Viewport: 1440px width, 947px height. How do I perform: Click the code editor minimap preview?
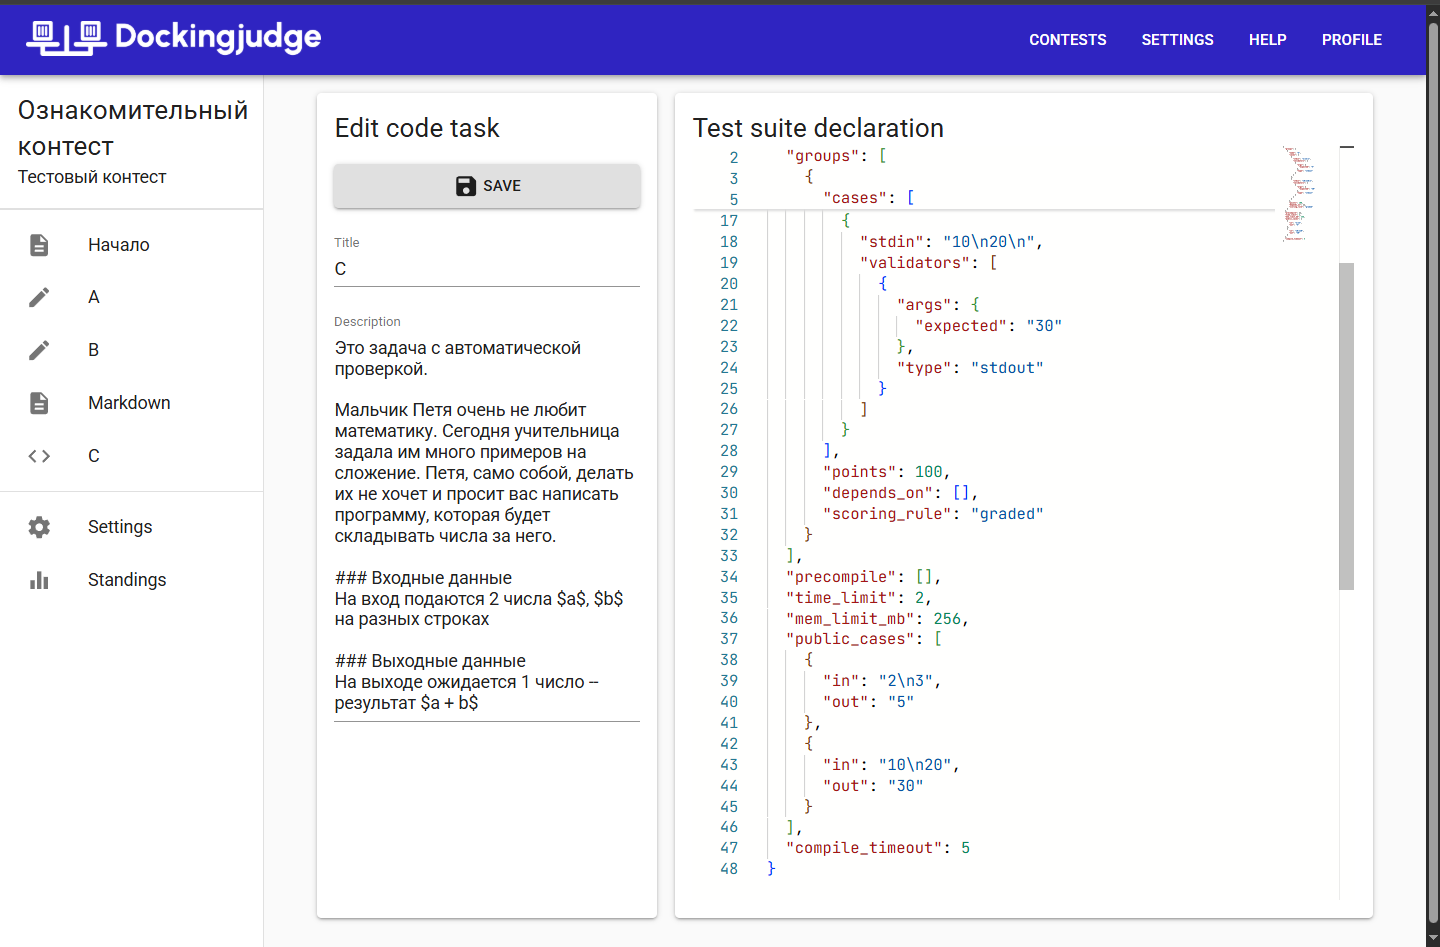(x=1298, y=194)
